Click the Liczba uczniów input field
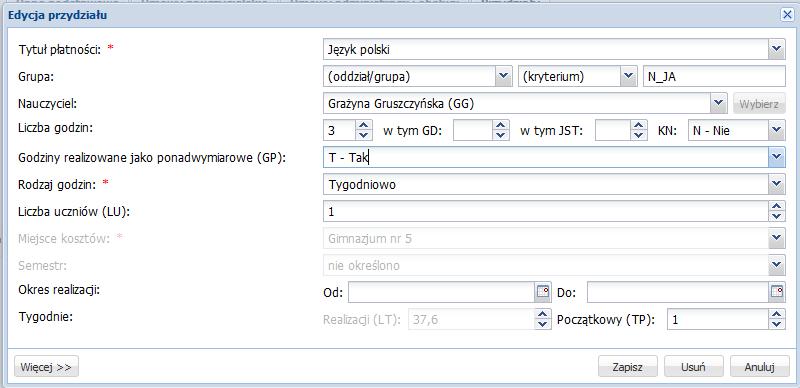The width and height of the screenshot is (800, 388). (x=546, y=212)
